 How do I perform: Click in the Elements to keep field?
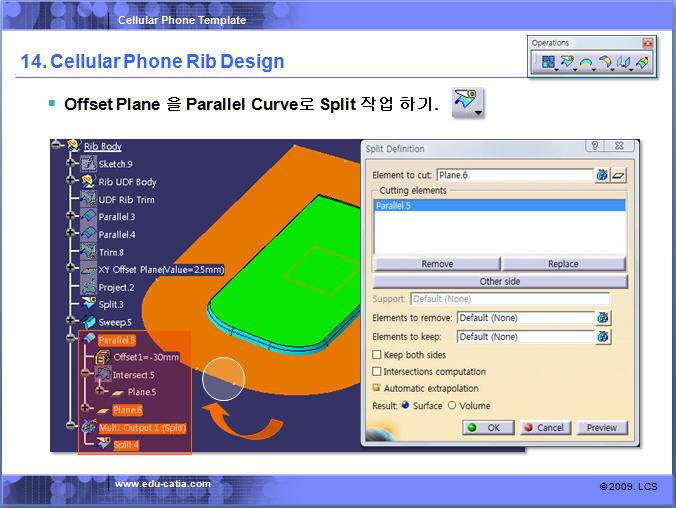pyautogui.click(x=524, y=337)
